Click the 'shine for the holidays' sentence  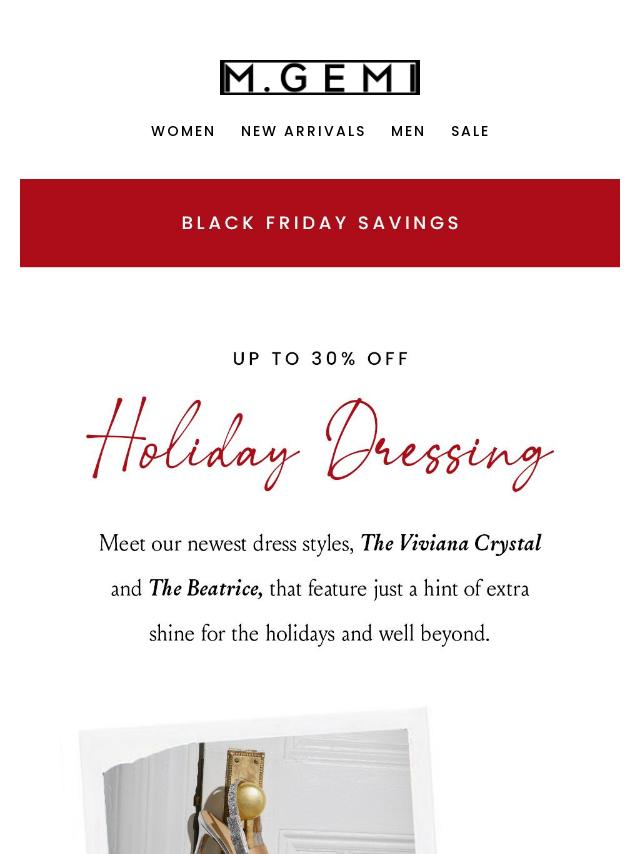click(320, 634)
